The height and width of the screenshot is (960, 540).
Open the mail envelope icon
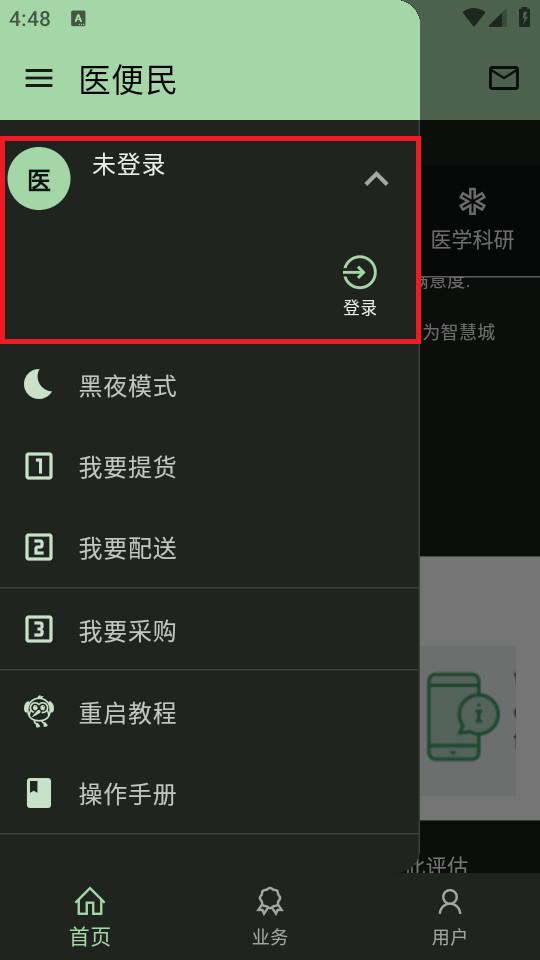(503, 78)
